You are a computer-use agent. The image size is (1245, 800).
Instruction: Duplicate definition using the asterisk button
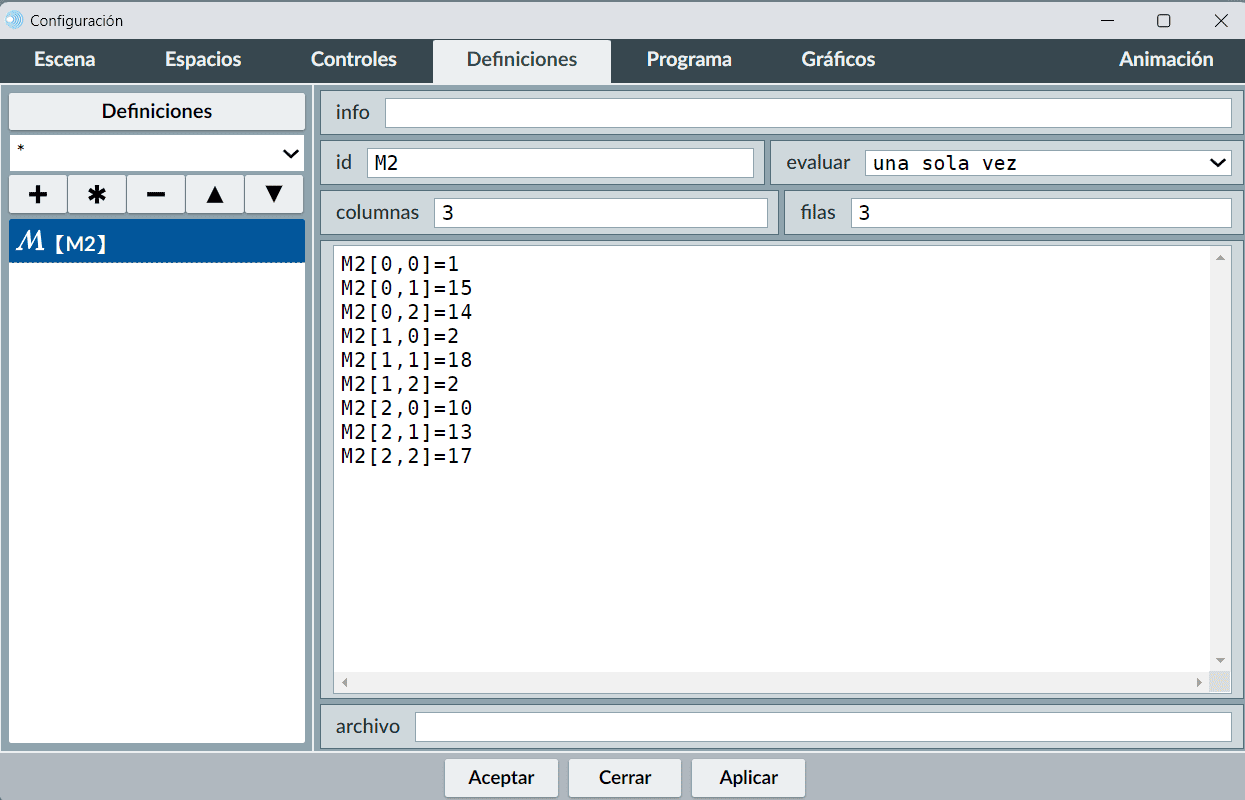click(x=97, y=194)
